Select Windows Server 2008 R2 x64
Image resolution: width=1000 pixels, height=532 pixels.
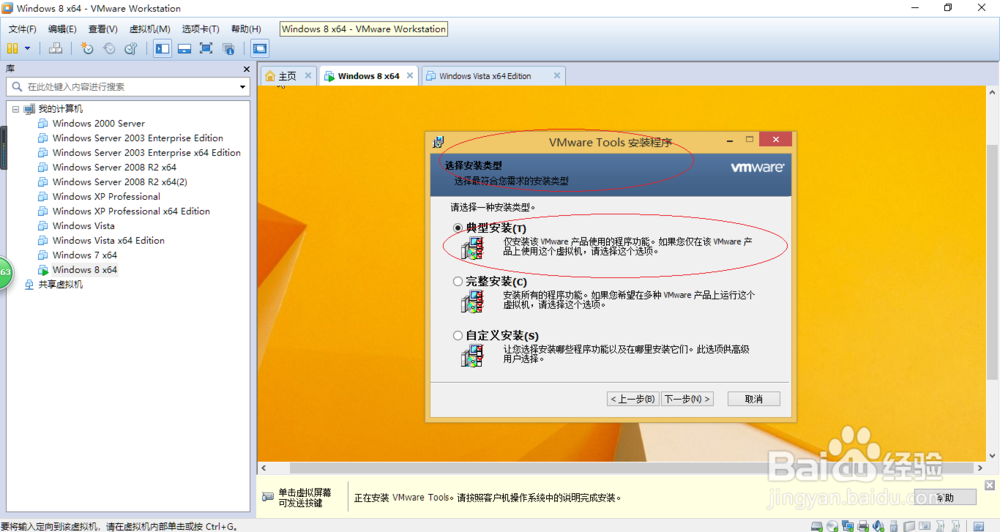[x=114, y=167]
